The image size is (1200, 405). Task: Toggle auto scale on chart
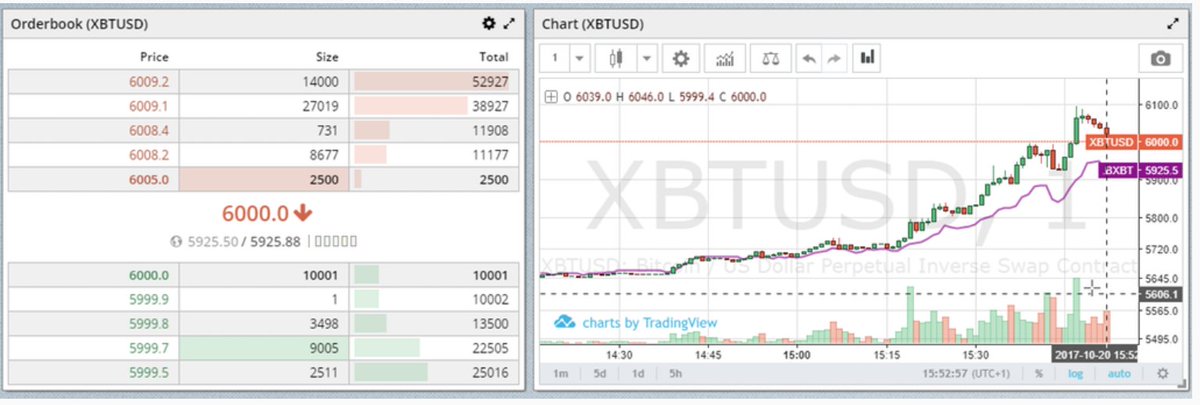coord(1120,373)
